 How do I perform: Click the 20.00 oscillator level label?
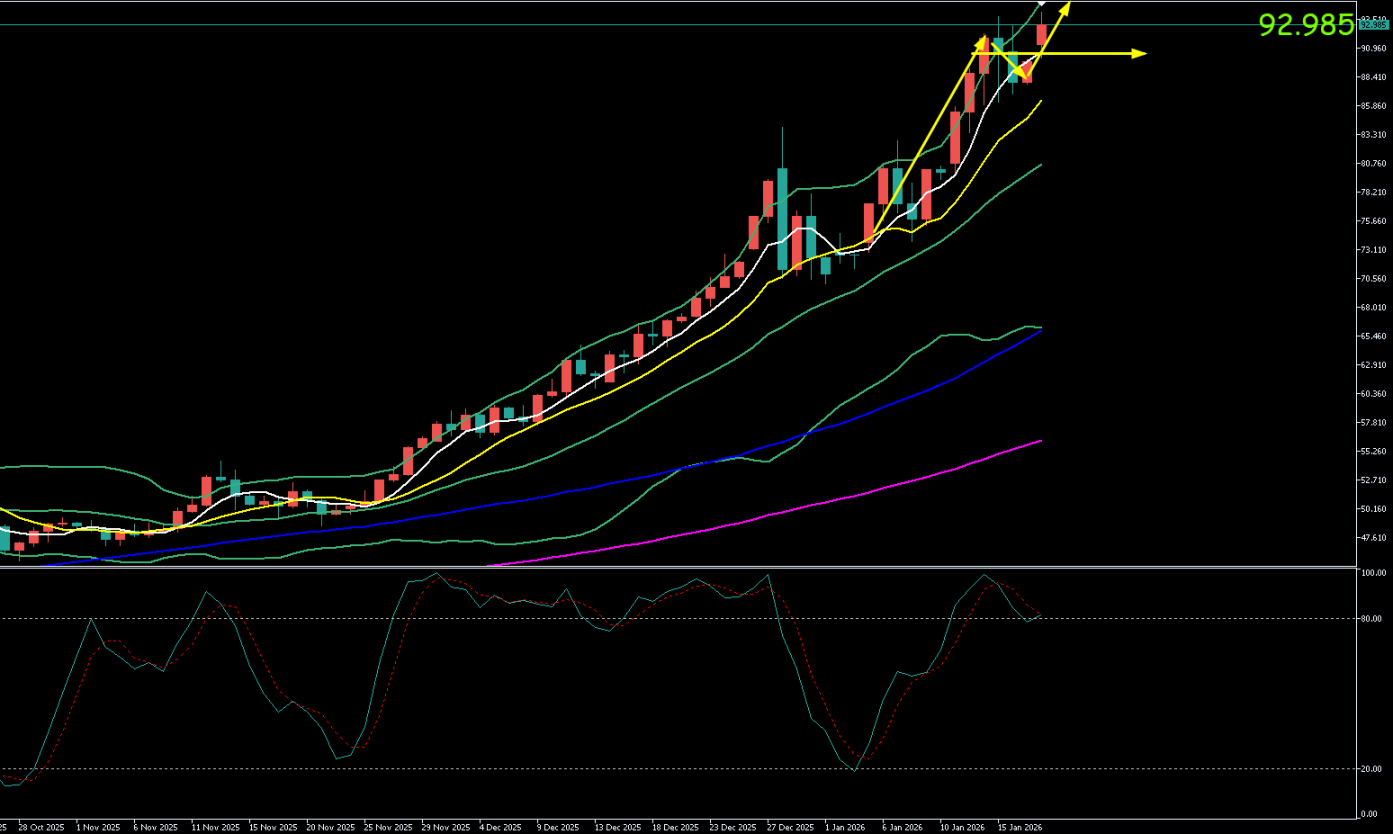(1370, 769)
